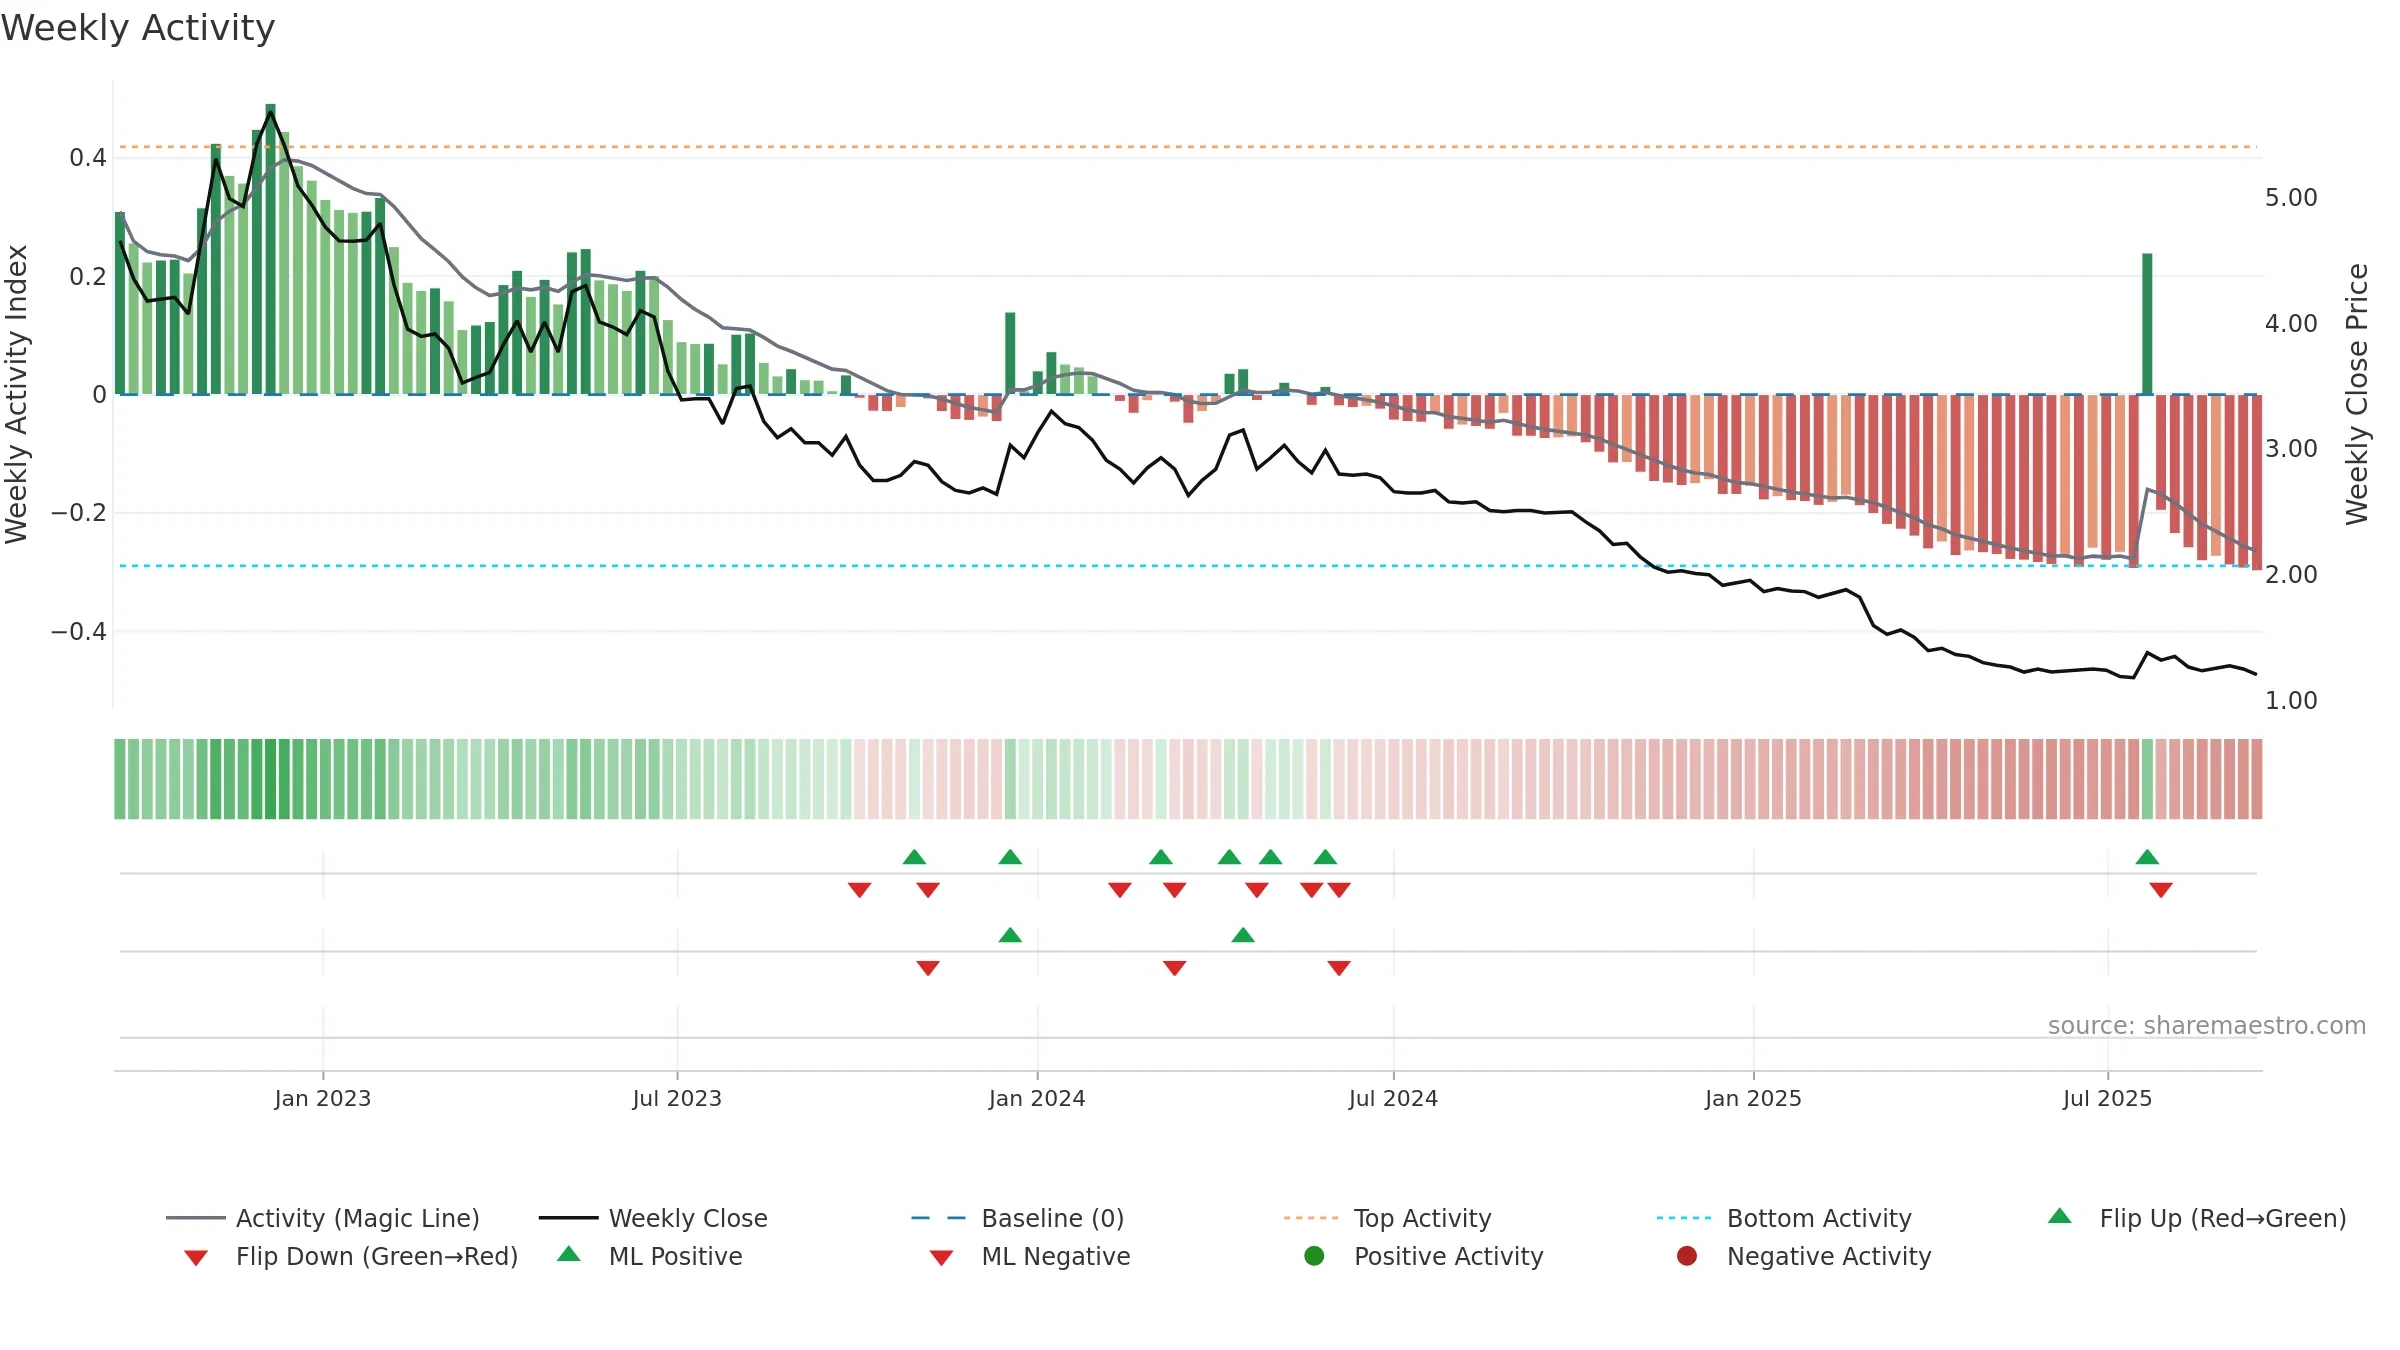Click the Jan 2023 x-axis label
The width and height of the screenshot is (2400, 1350).
pos(323,1098)
